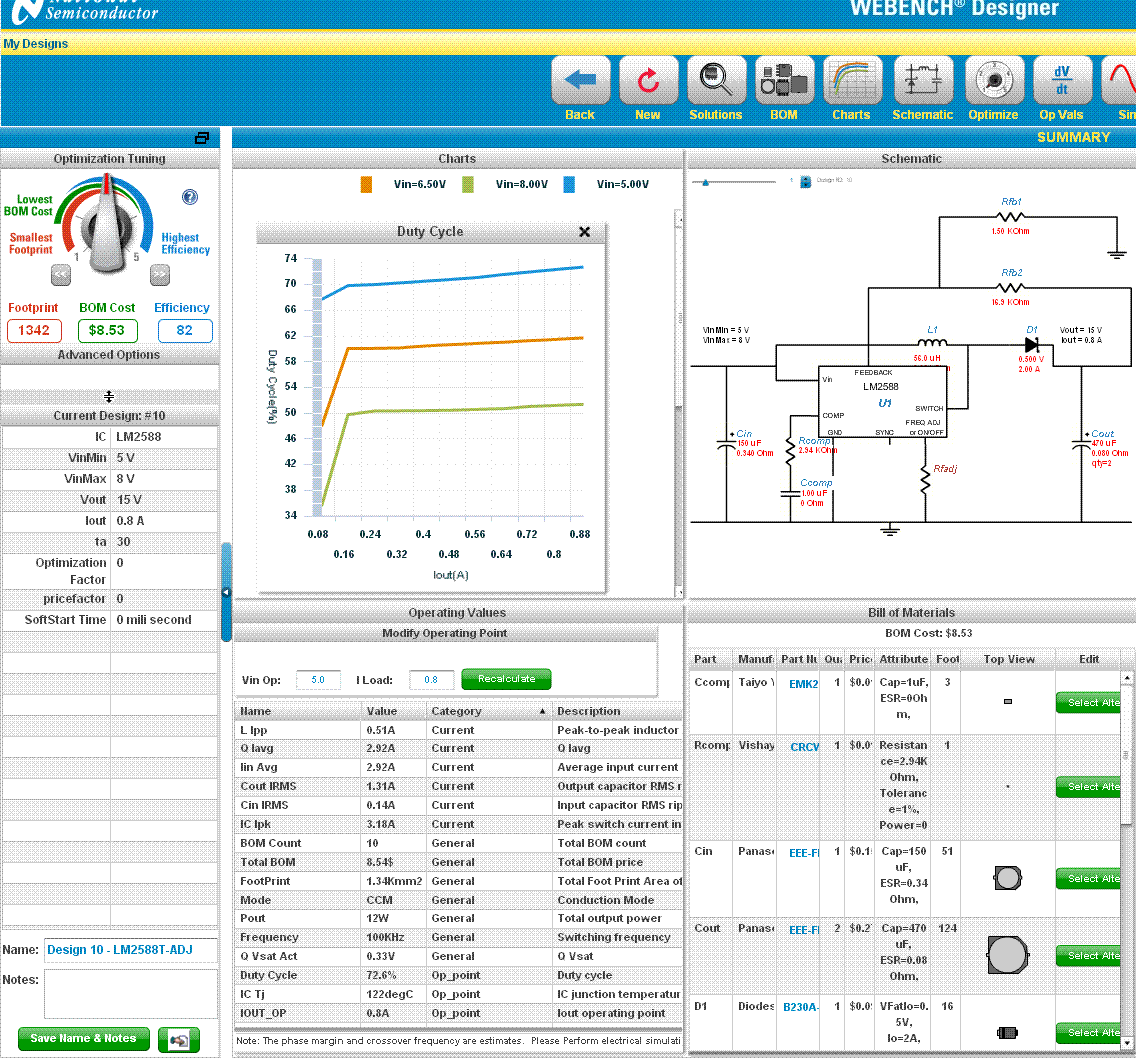
Task: Adjust the schematic zoom slider handle
Action: [x=705, y=182]
